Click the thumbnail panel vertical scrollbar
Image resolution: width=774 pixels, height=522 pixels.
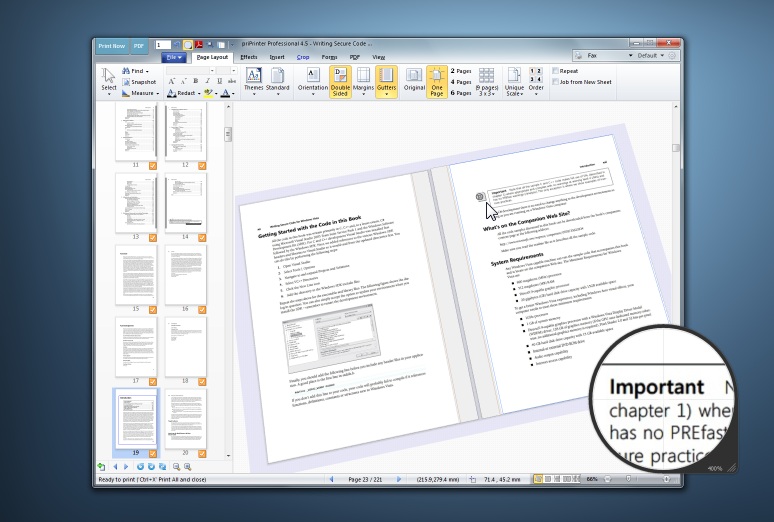[x=228, y=134]
